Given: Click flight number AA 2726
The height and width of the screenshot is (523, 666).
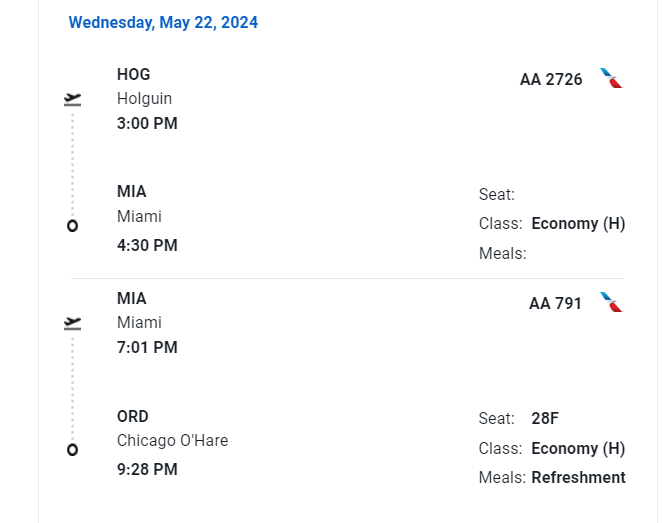Looking at the screenshot, I should (551, 79).
